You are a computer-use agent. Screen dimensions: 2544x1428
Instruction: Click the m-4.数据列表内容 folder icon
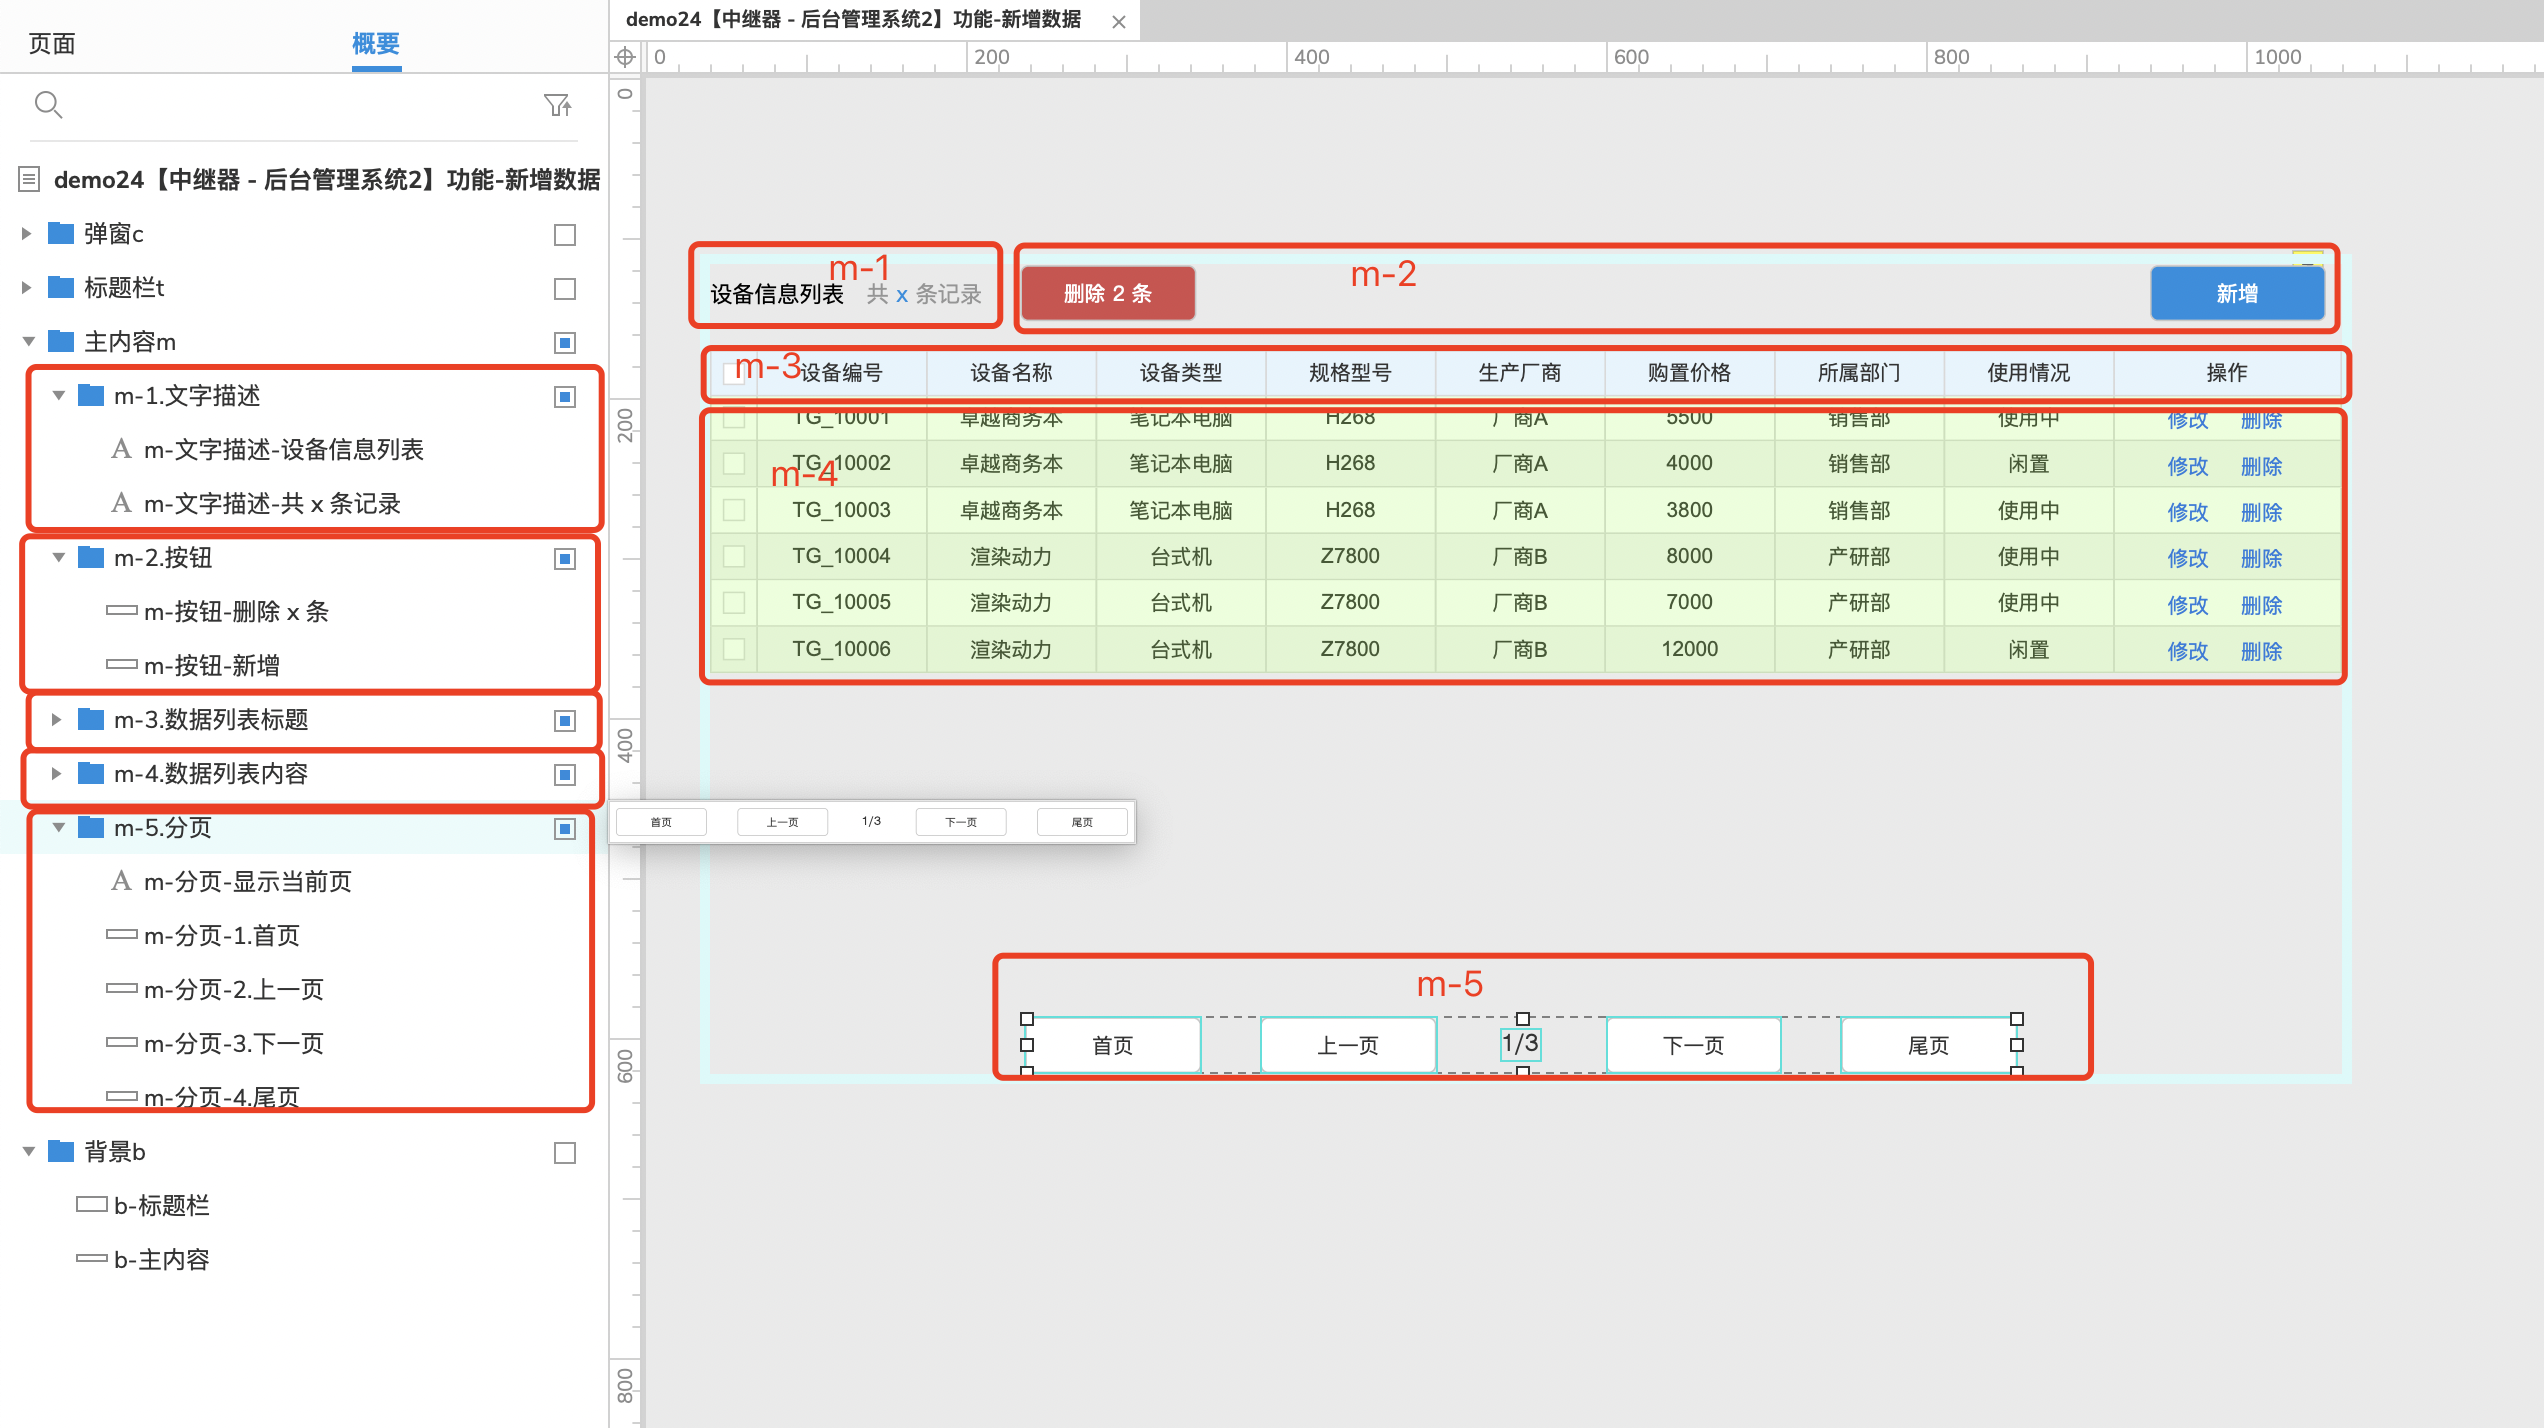(x=92, y=773)
